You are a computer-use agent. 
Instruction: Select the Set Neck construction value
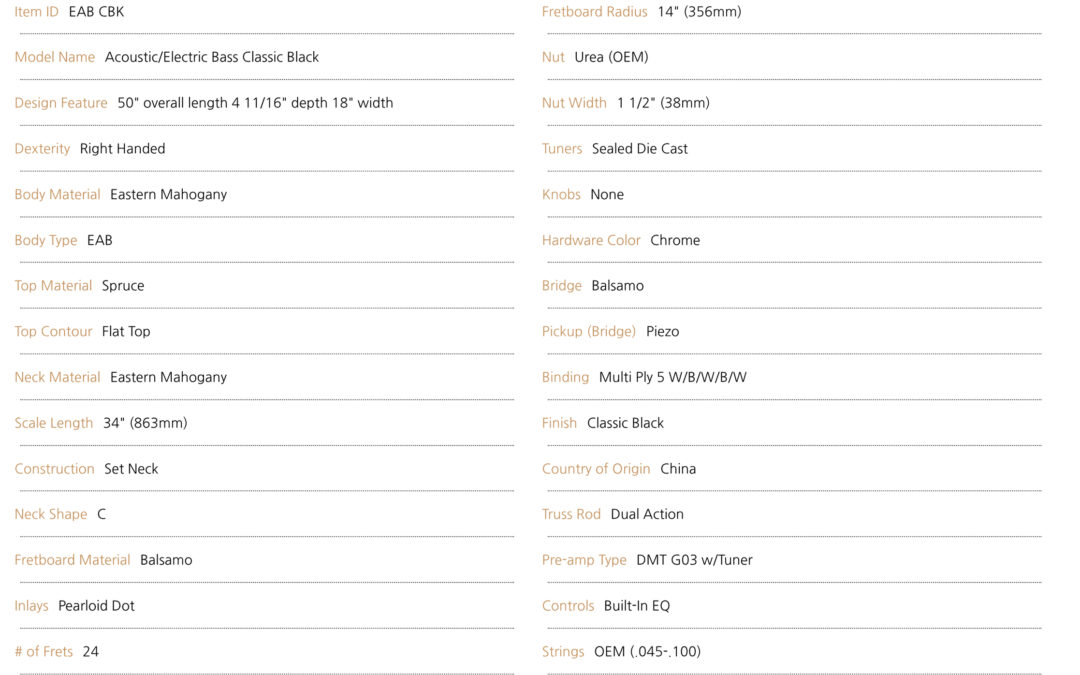point(131,469)
